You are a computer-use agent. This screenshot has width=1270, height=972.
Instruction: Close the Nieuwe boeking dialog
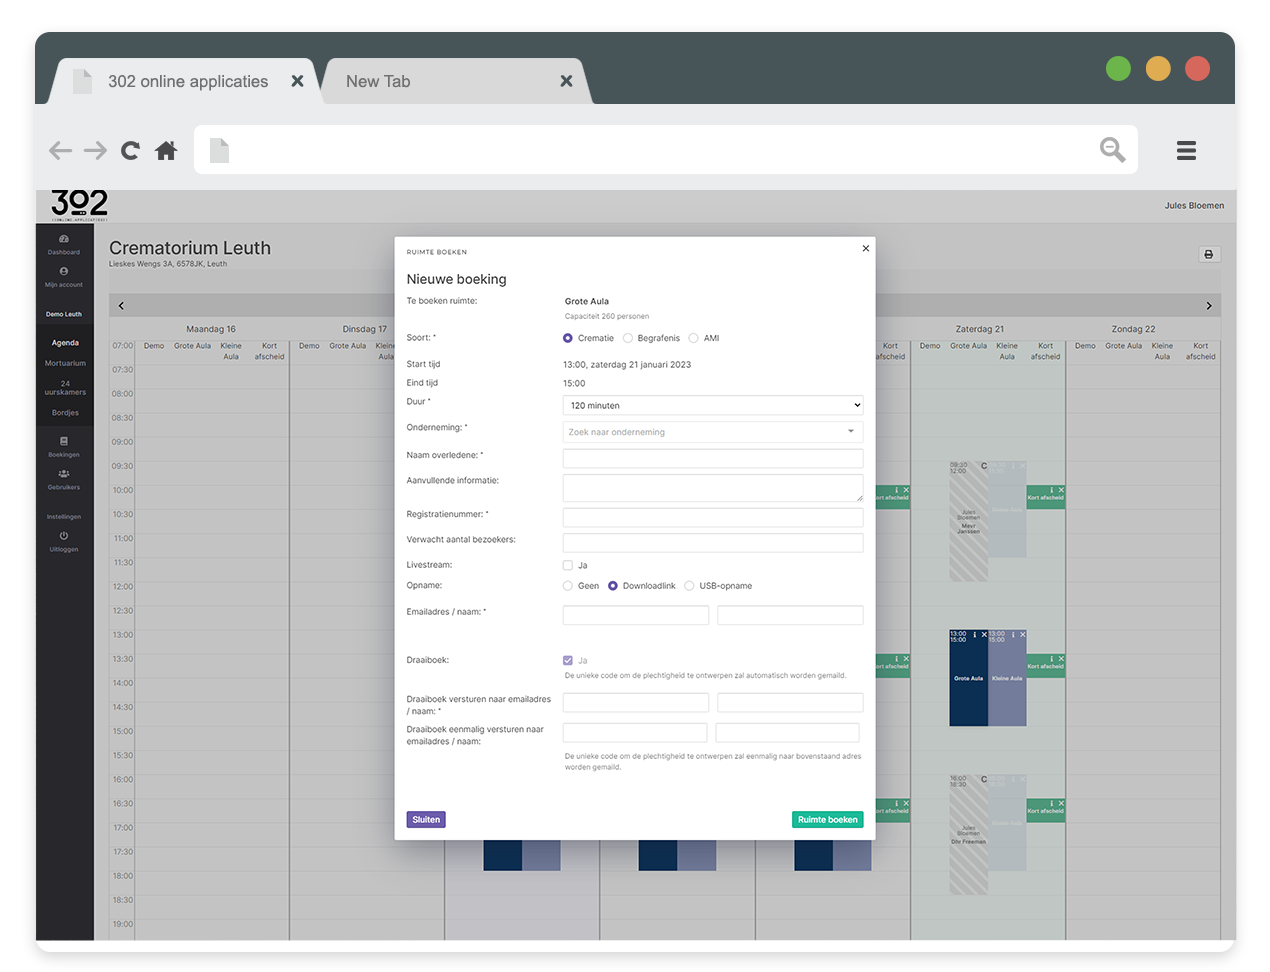866,249
